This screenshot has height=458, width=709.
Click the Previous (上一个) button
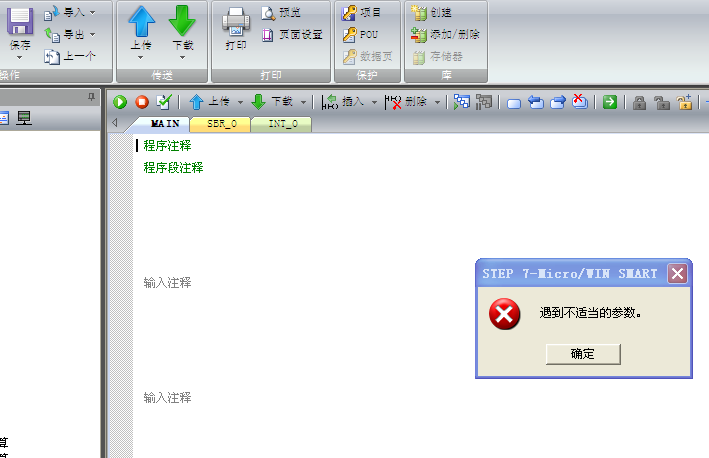point(70,56)
